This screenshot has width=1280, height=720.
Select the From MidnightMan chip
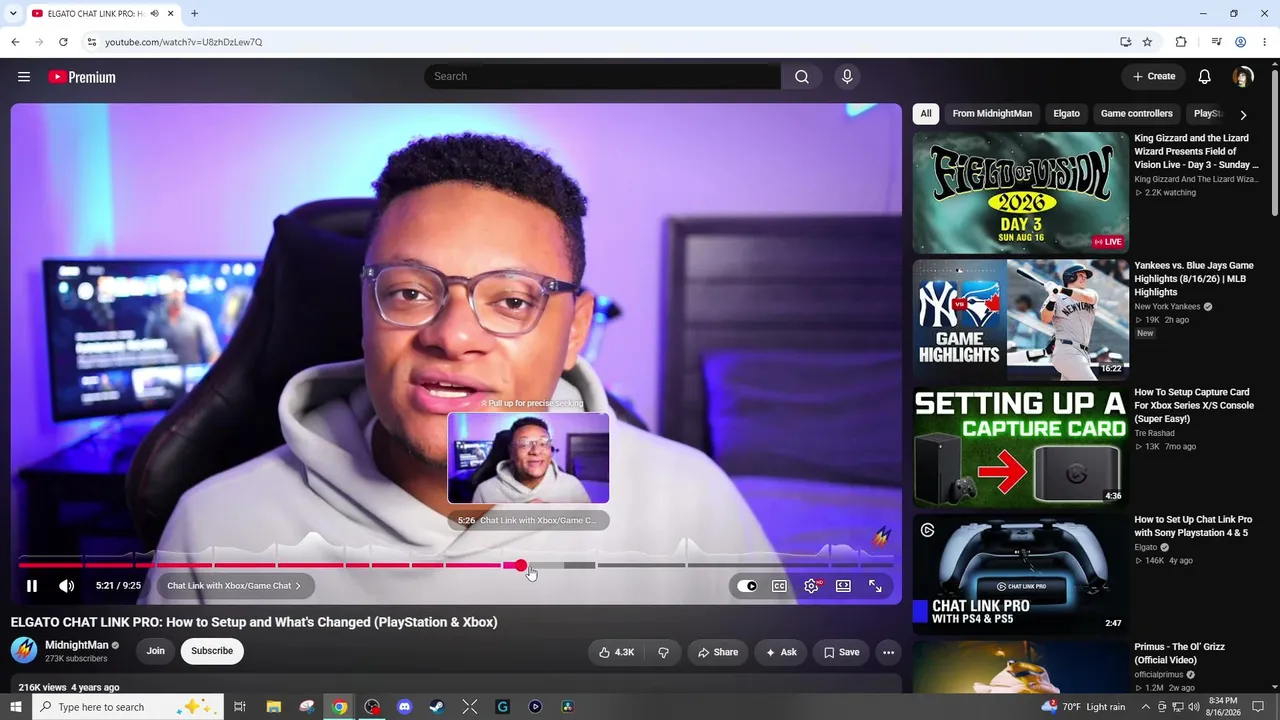(992, 114)
